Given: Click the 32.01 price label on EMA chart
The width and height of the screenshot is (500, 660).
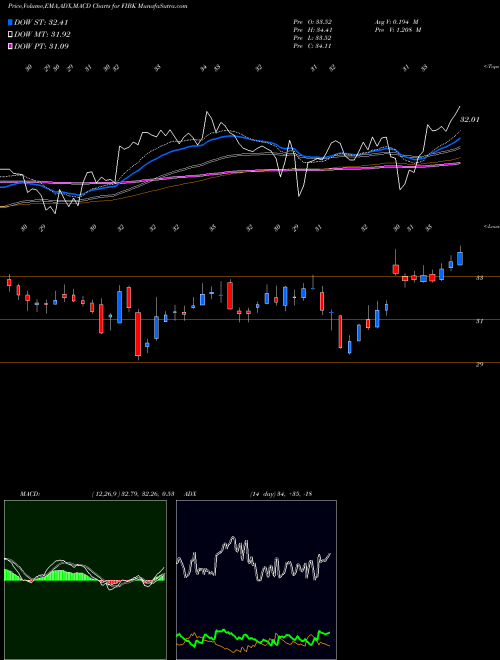Looking at the screenshot, I should click(470, 120).
